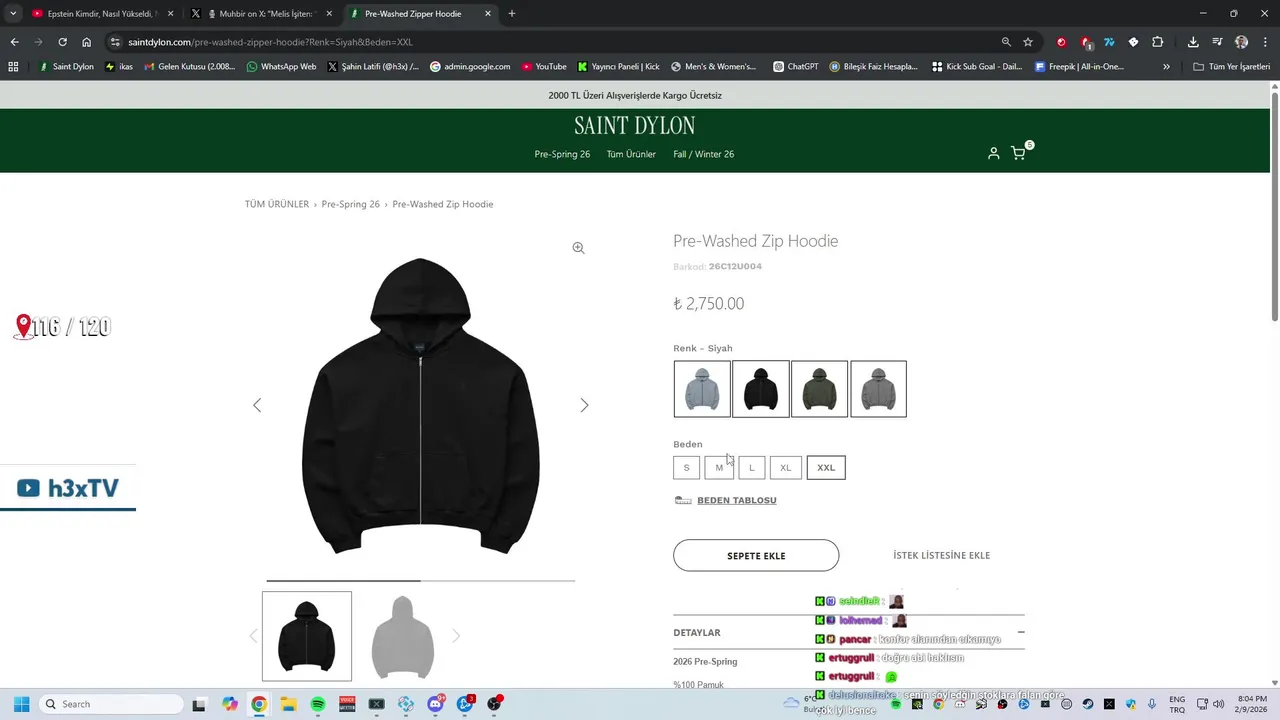
Task: Choose the black hoodie color
Action: (x=761, y=389)
